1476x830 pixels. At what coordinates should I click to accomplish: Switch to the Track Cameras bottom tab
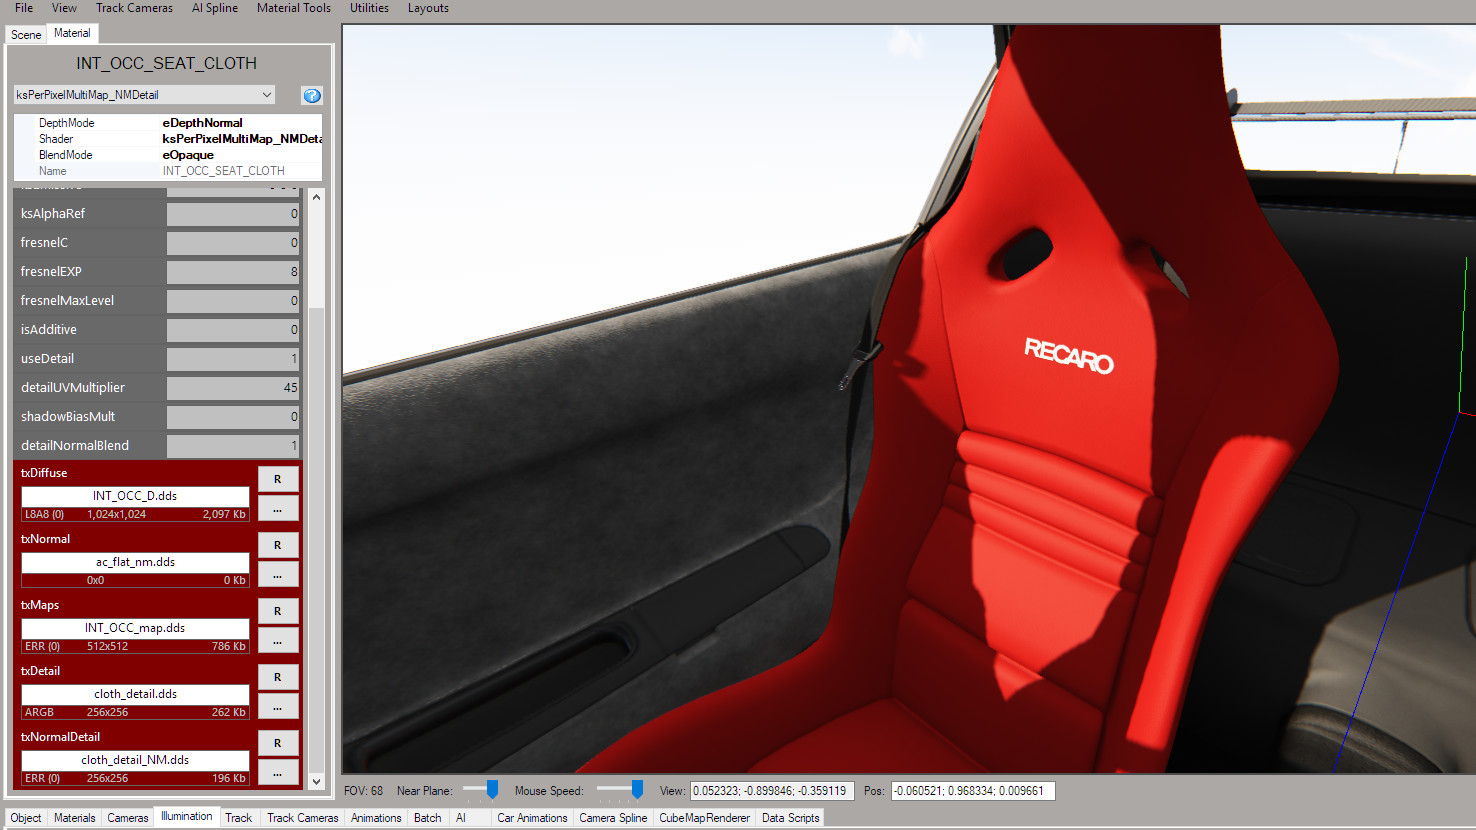pyautogui.click(x=303, y=818)
